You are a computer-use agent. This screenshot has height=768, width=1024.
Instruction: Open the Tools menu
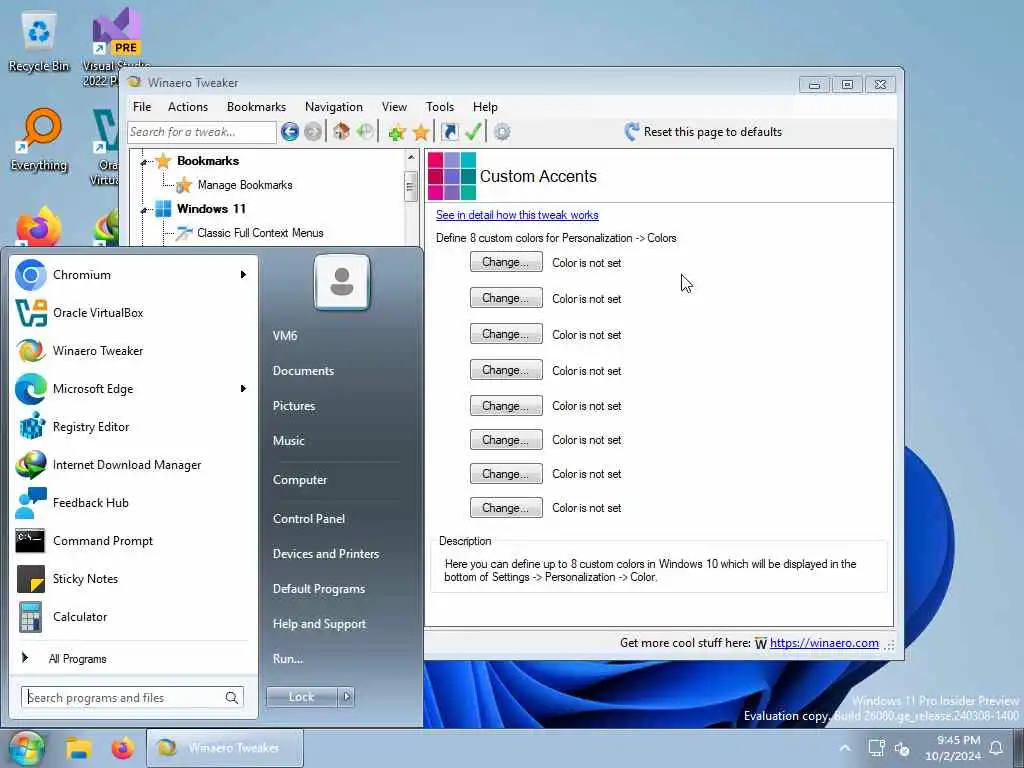click(440, 106)
